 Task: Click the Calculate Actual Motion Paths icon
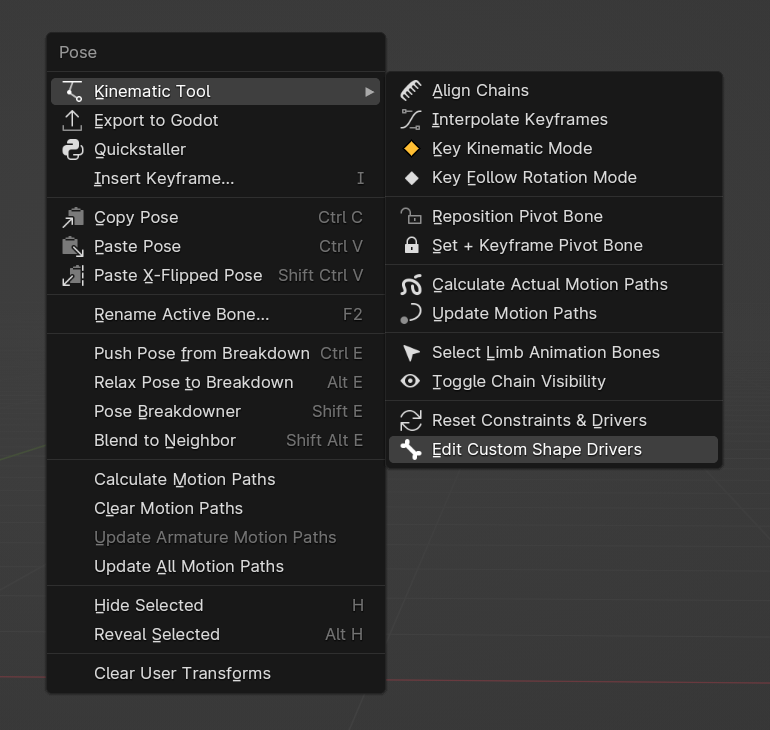point(411,284)
